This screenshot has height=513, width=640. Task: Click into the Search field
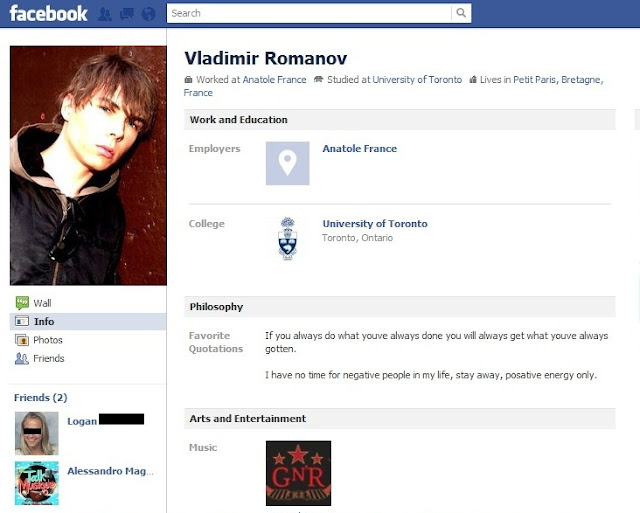(309, 13)
